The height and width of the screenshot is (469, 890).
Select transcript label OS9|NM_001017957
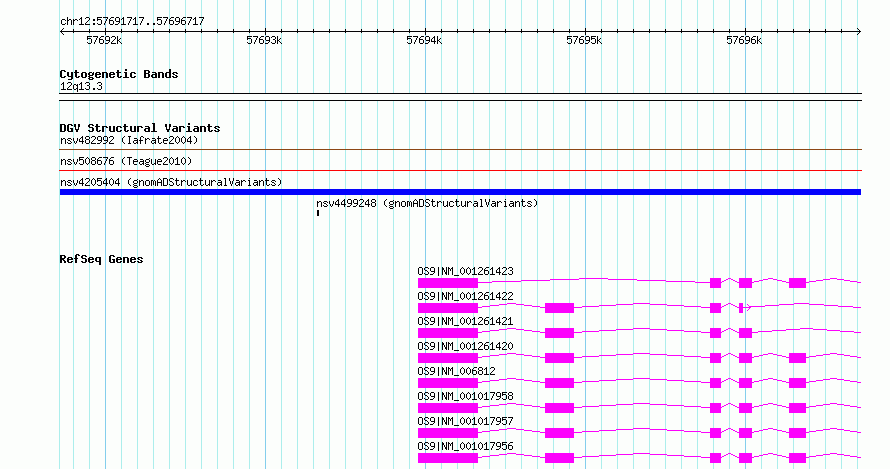coord(465,421)
